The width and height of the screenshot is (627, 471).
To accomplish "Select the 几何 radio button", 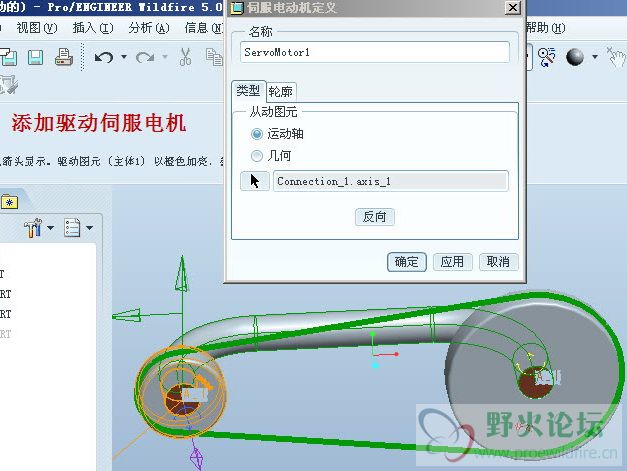I will 257,156.
